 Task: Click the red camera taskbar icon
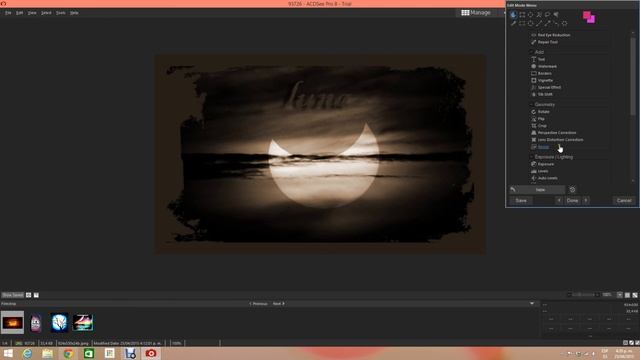pos(151,353)
